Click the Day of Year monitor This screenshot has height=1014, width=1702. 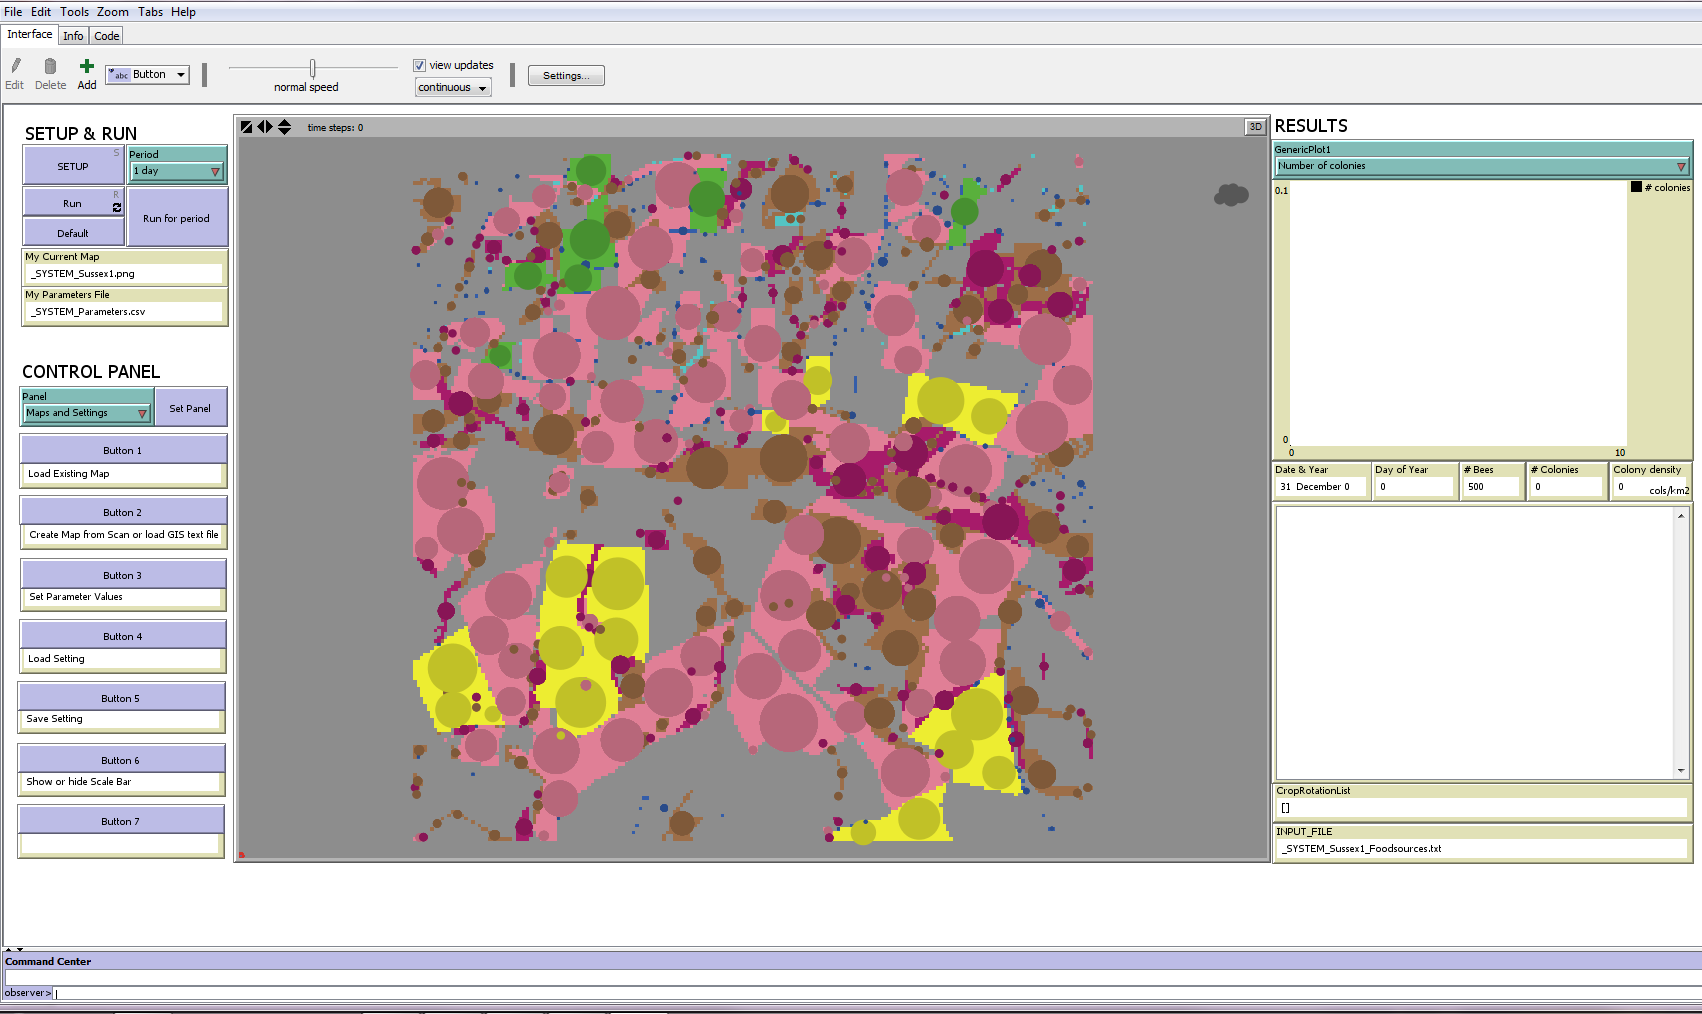pos(1414,480)
